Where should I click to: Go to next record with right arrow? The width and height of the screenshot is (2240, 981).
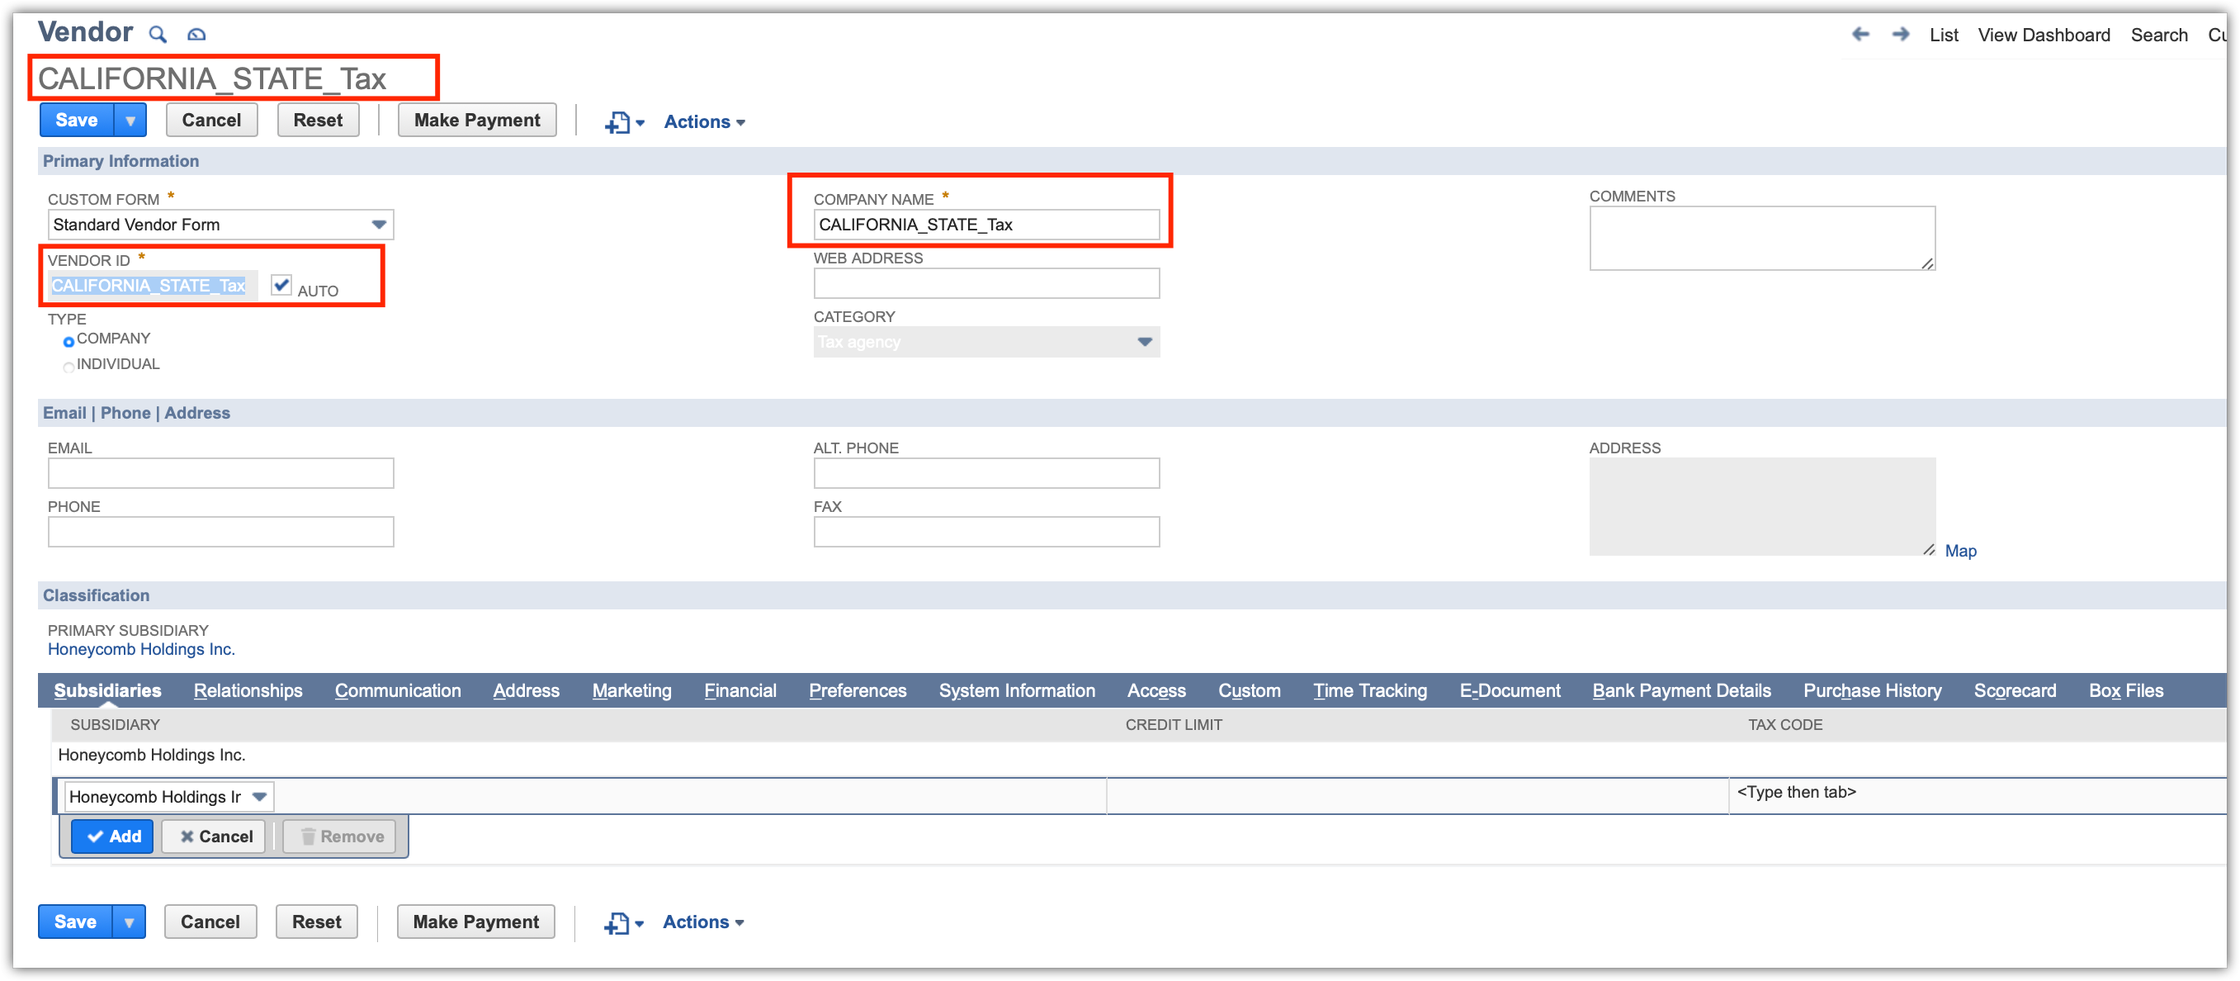[1900, 34]
